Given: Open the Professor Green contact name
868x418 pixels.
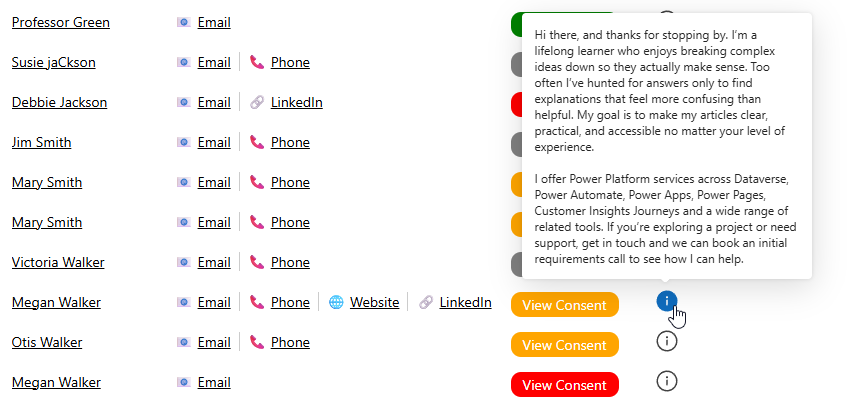Looking at the screenshot, I should pos(61,22).
